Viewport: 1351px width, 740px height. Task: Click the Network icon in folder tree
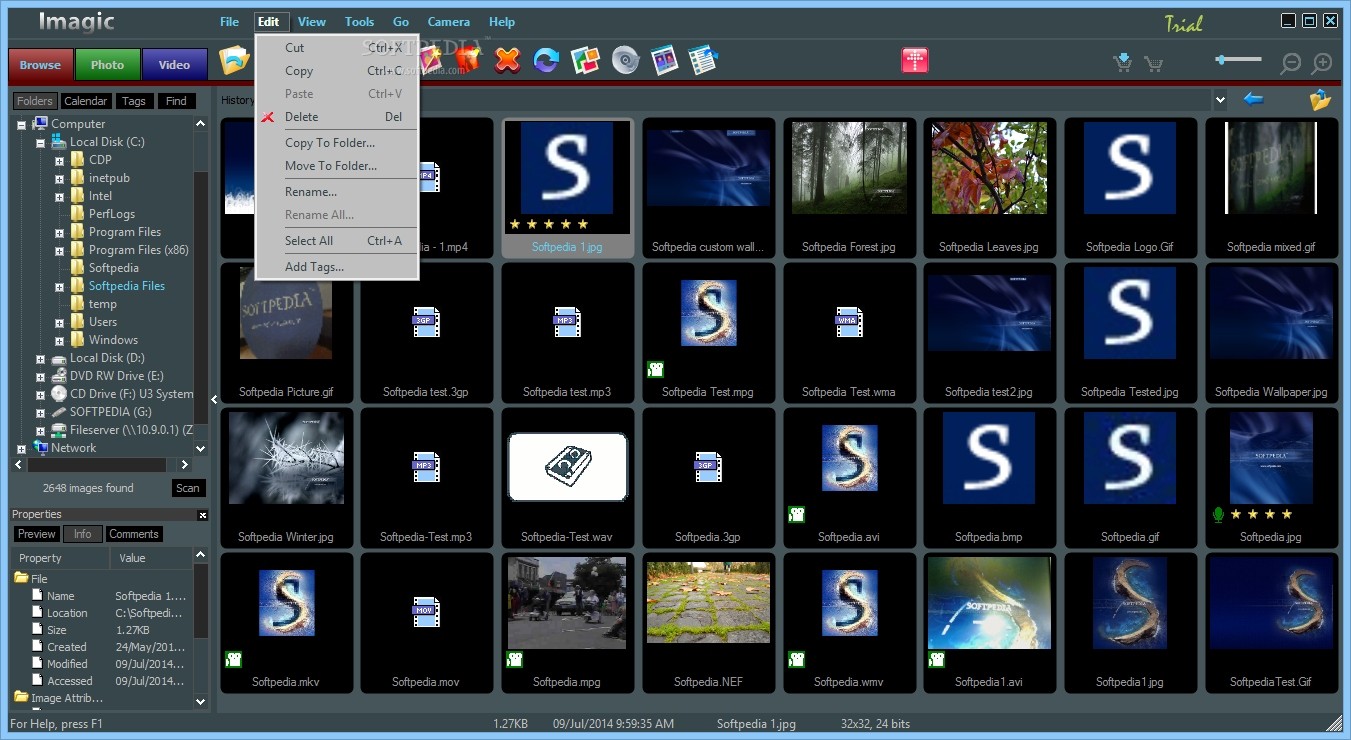[x=41, y=448]
